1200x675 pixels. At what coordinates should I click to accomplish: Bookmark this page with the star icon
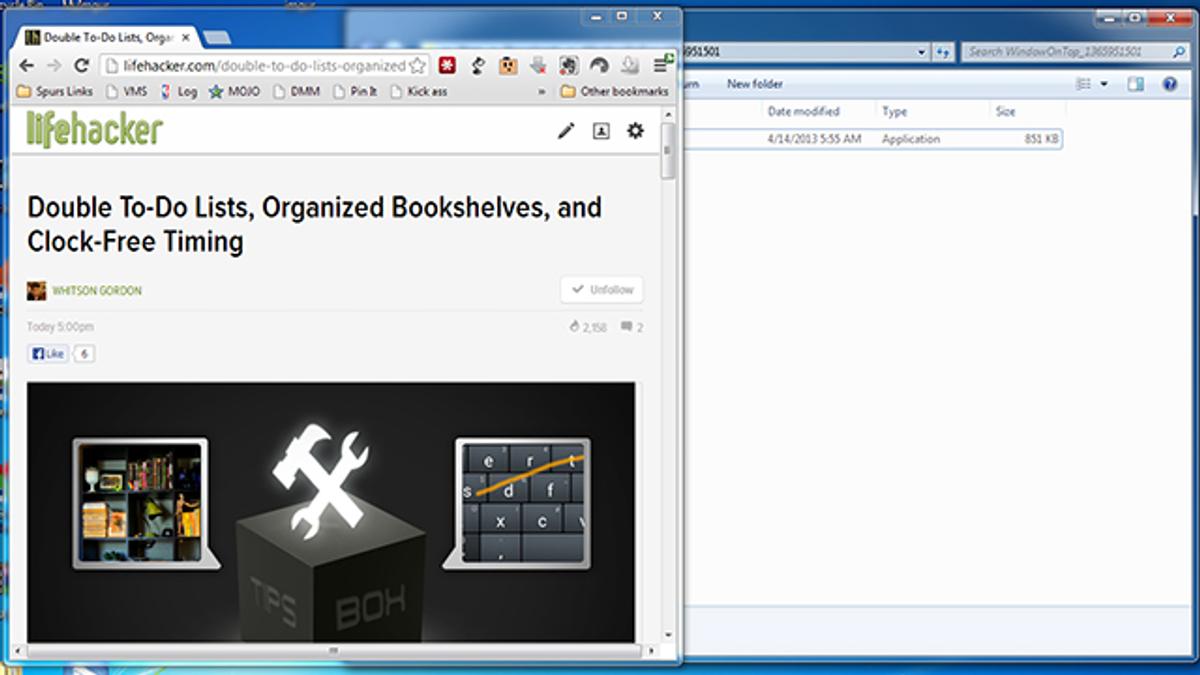(x=417, y=66)
